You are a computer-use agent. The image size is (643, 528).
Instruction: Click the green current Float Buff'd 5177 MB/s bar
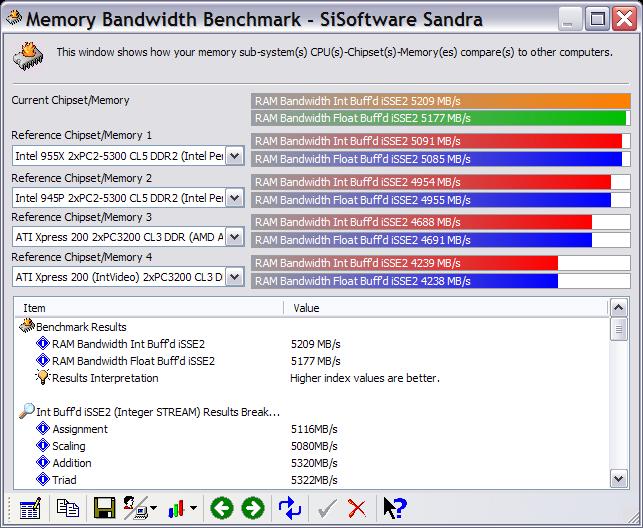pyautogui.click(x=441, y=118)
